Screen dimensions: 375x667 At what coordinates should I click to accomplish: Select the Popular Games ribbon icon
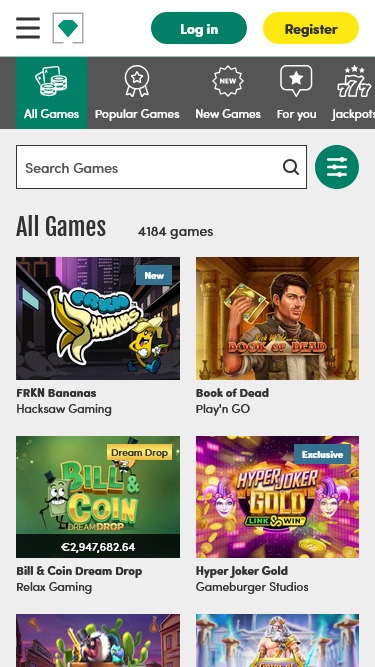137,81
